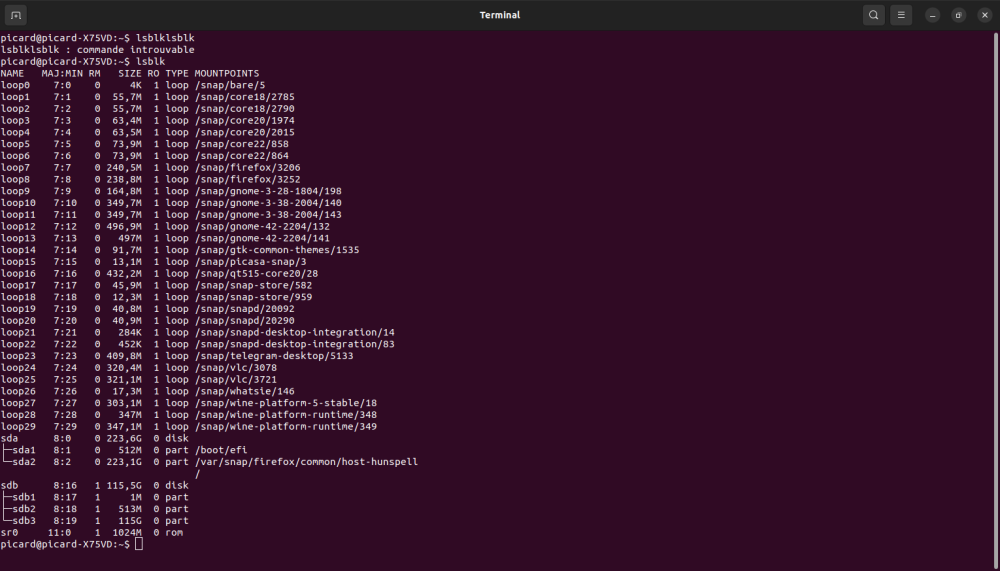Maximize the Terminal window

click(959, 15)
